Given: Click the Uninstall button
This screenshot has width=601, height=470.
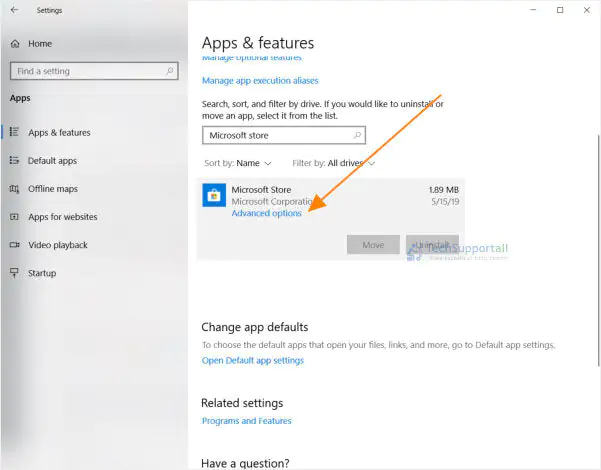Looking at the screenshot, I should pyautogui.click(x=432, y=245).
